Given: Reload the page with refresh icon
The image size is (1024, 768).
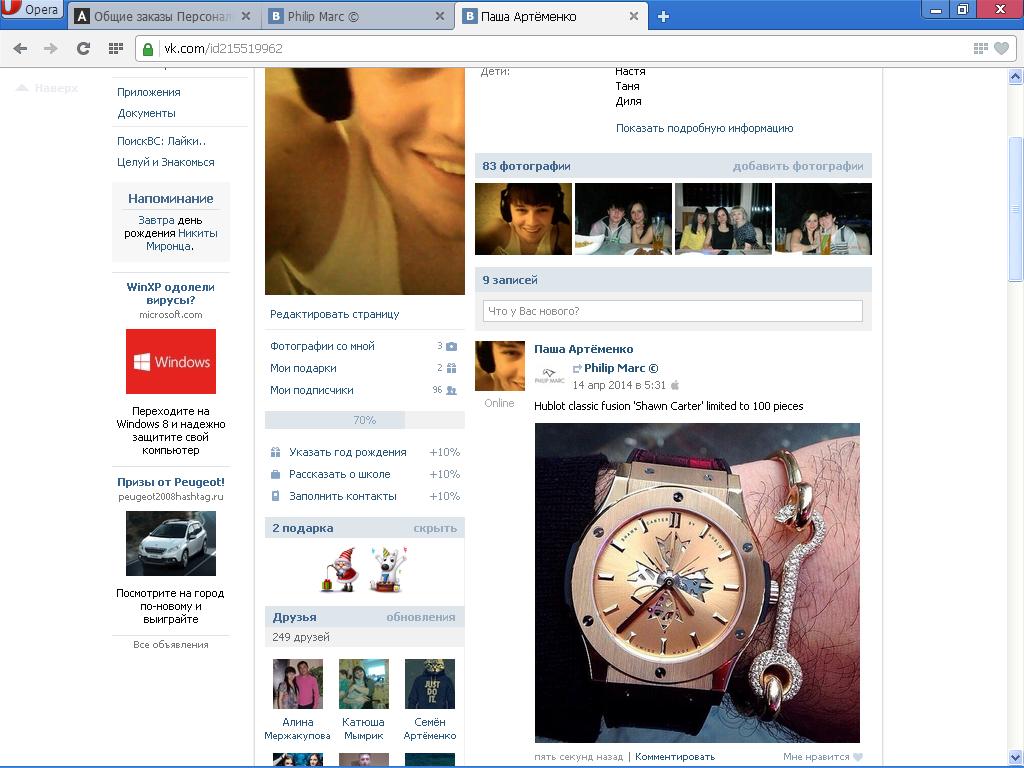Looking at the screenshot, I should click(83, 48).
